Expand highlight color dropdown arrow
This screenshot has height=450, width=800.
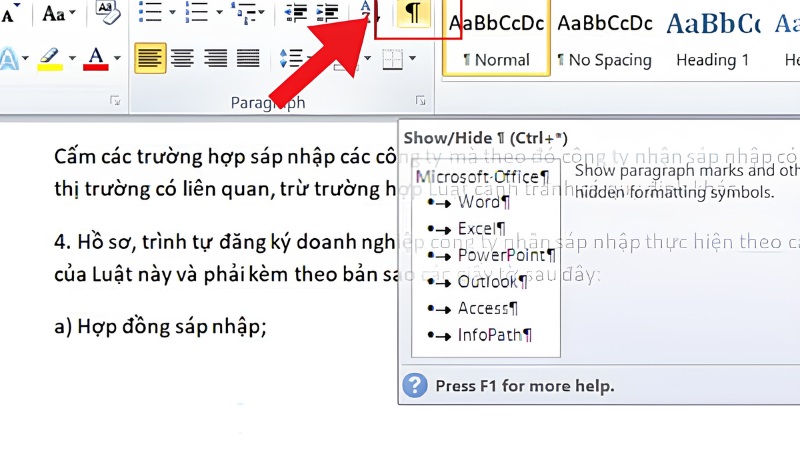pos(72,58)
